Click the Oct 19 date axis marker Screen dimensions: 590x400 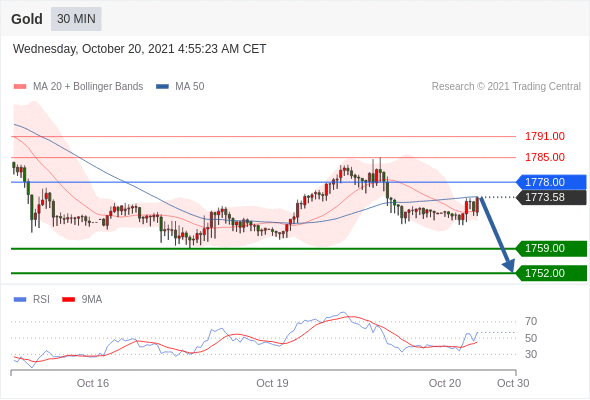[272, 383]
